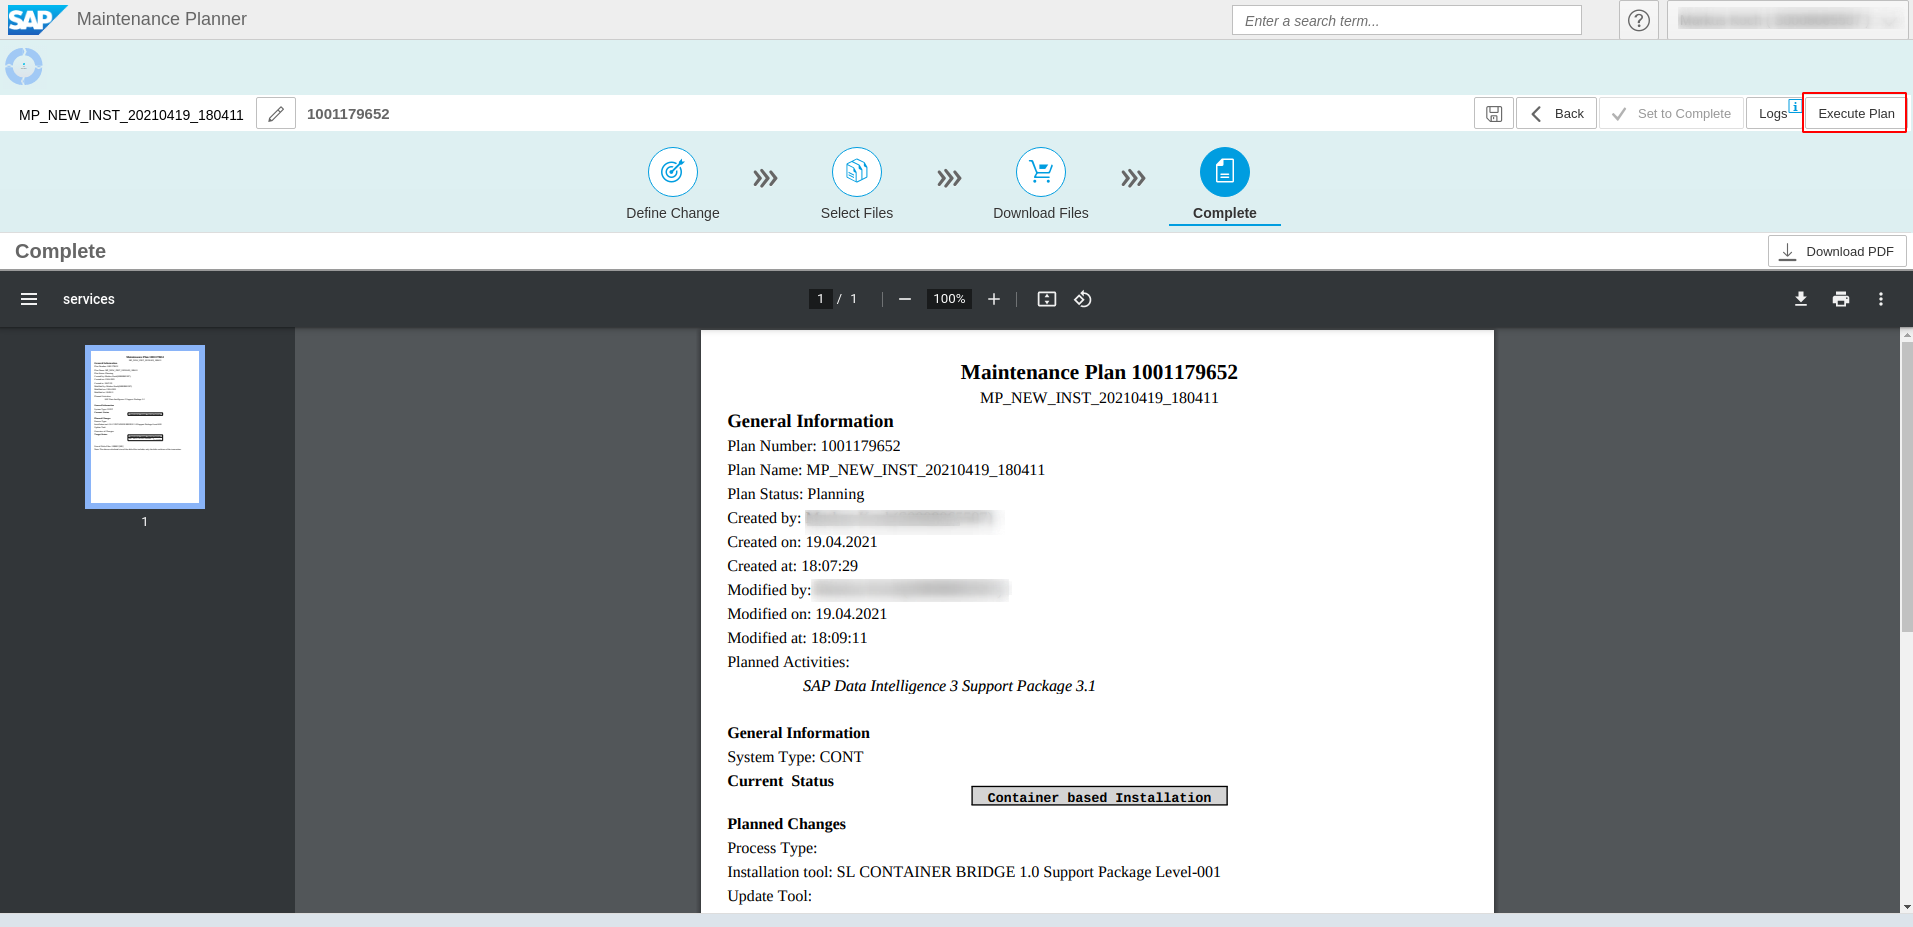This screenshot has width=1913, height=927.
Task: Open the help question mark icon
Action: click(x=1638, y=20)
